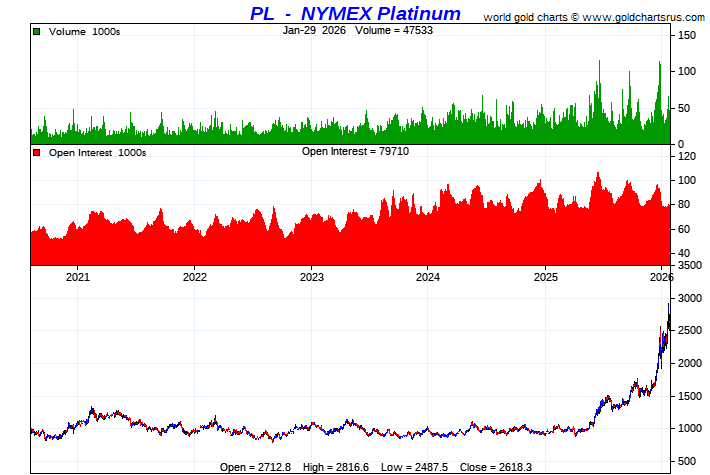Click the 1500 tick on the price axis

click(x=690, y=396)
